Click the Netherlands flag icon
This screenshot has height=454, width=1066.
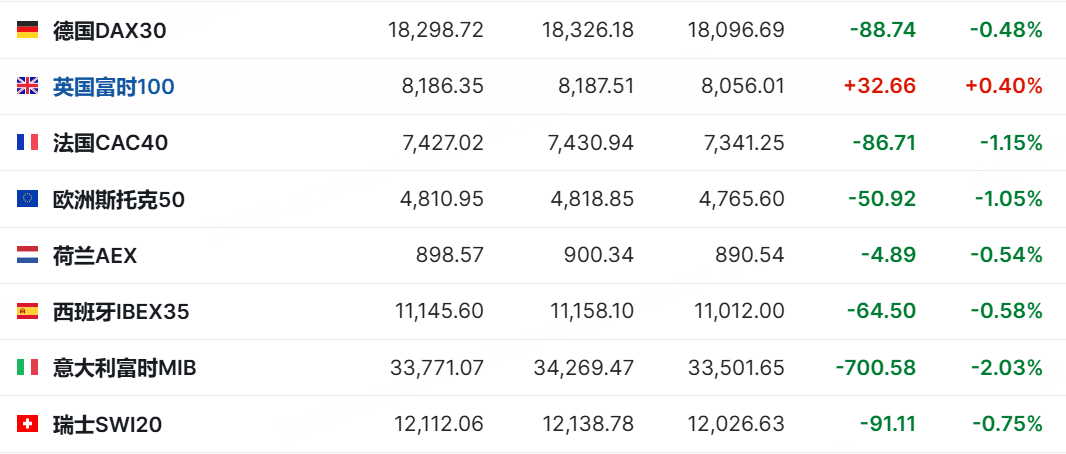click(x=27, y=255)
